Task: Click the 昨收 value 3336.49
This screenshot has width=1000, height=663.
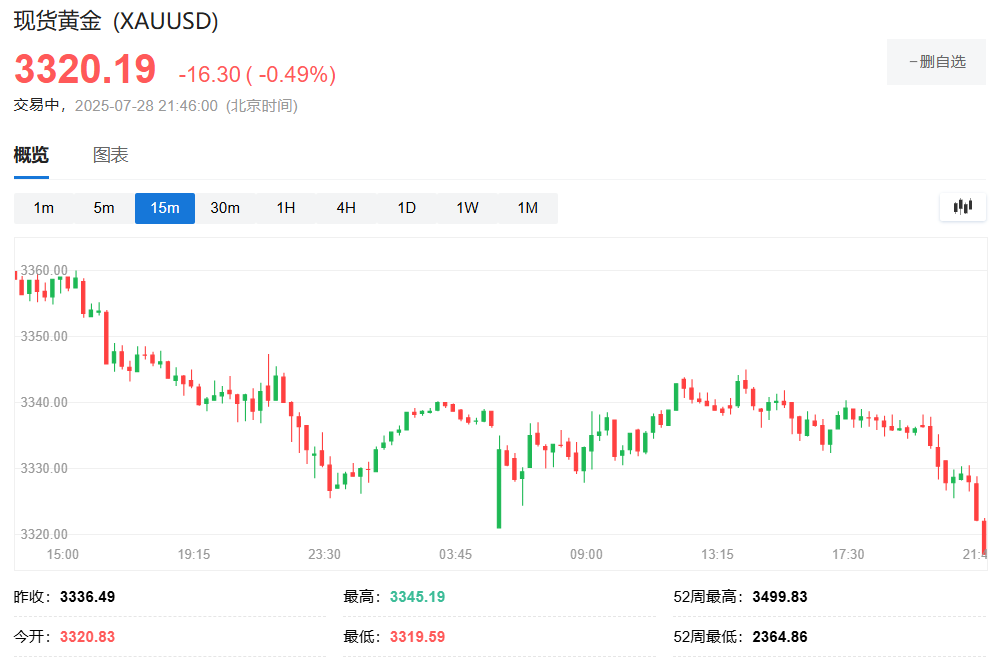Action: point(87,597)
